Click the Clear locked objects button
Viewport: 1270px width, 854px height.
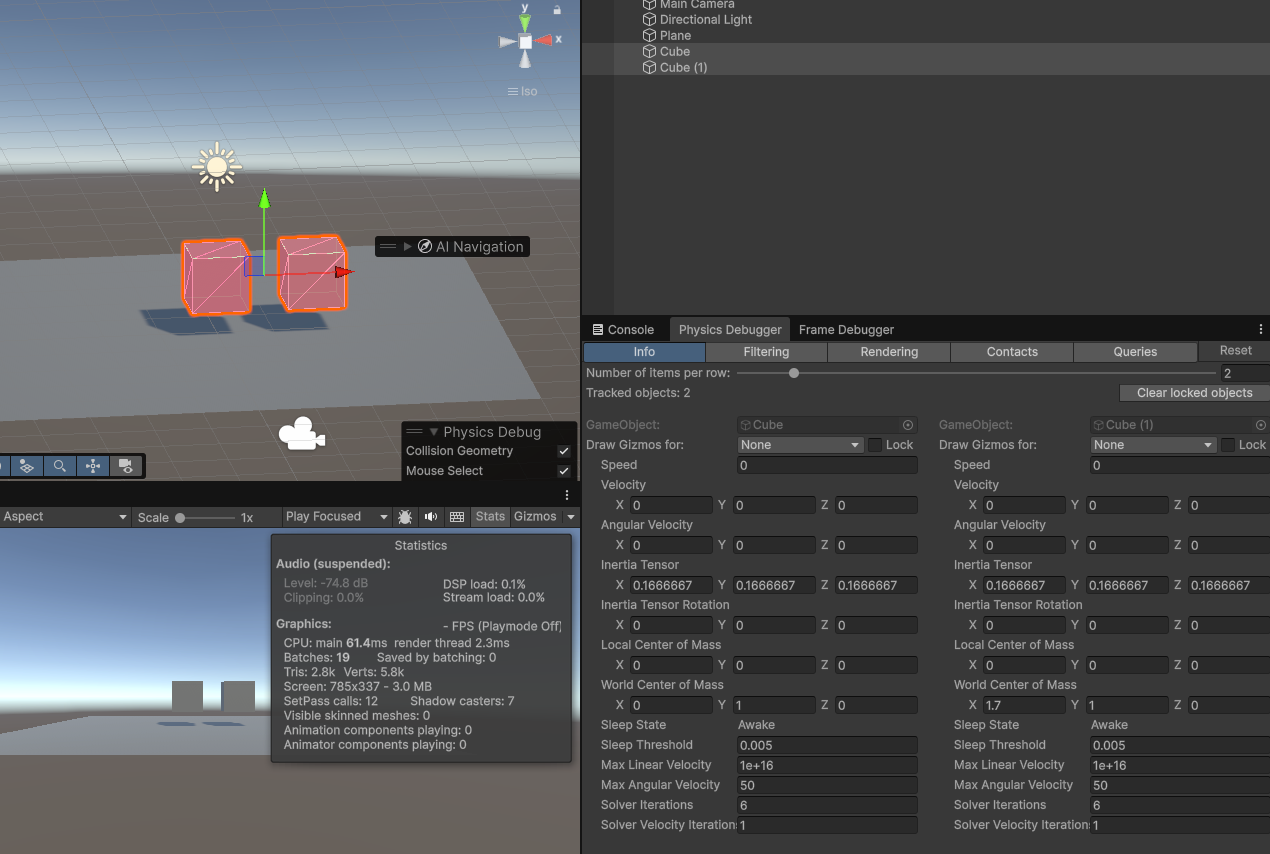click(x=1194, y=393)
